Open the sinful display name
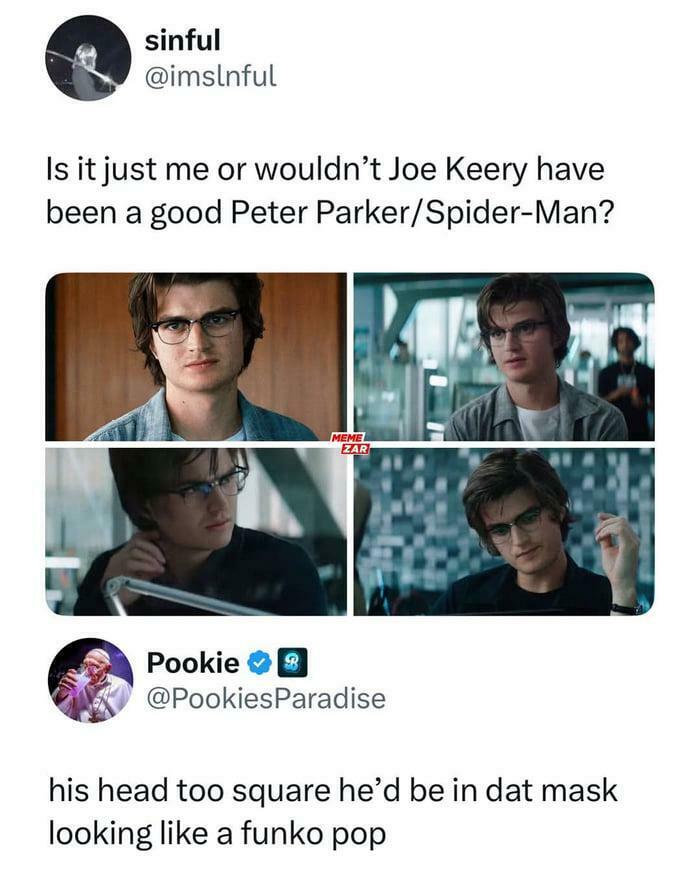The height and width of the screenshot is (875, 700). (182, 41)
